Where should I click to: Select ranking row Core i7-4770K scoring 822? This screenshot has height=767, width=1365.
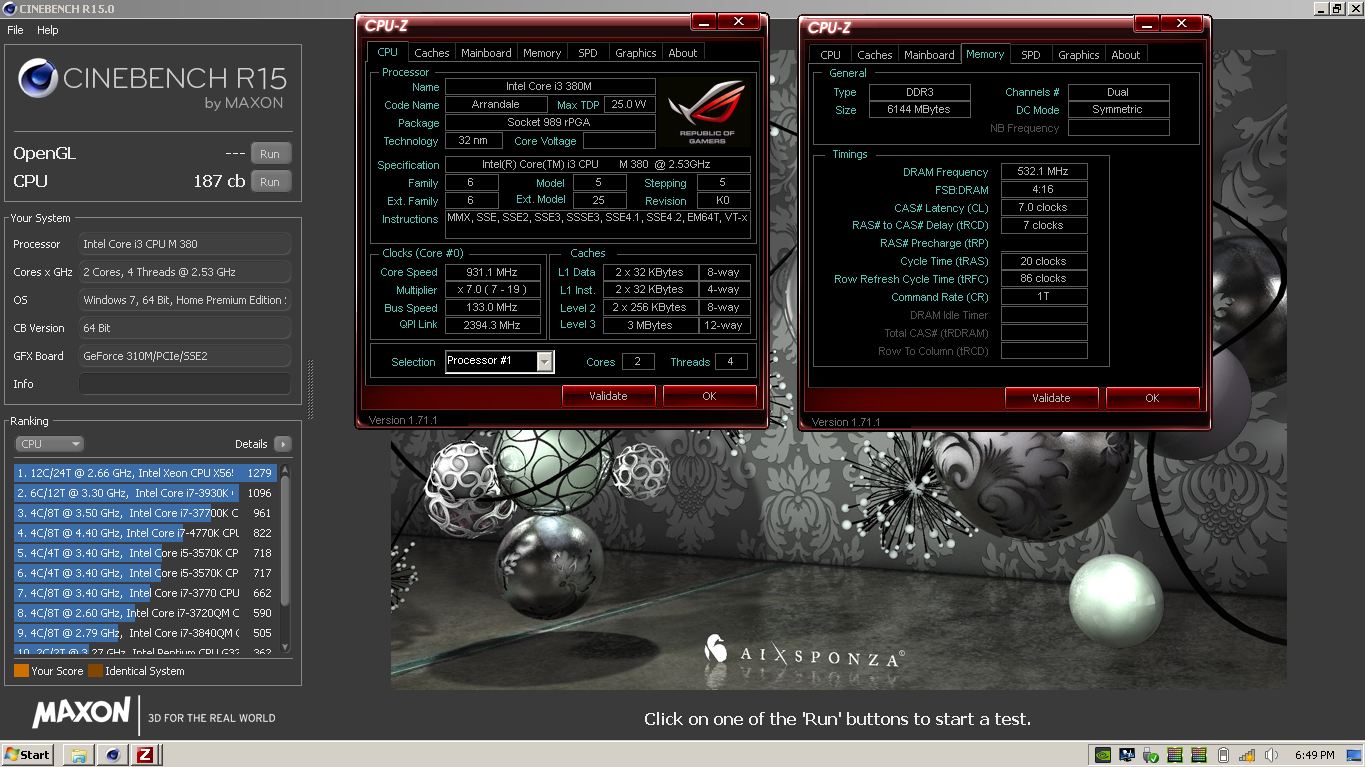[x=145, y=533]
